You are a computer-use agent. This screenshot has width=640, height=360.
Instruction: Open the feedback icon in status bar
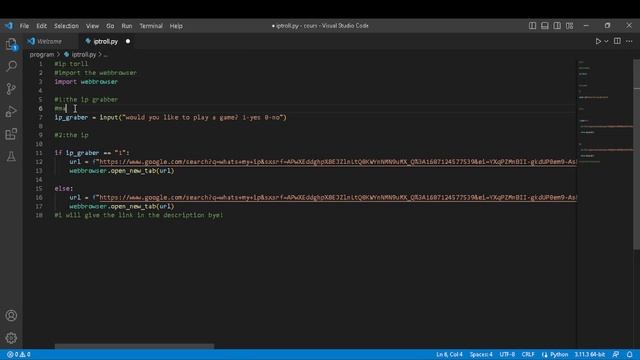pos(616,354)
